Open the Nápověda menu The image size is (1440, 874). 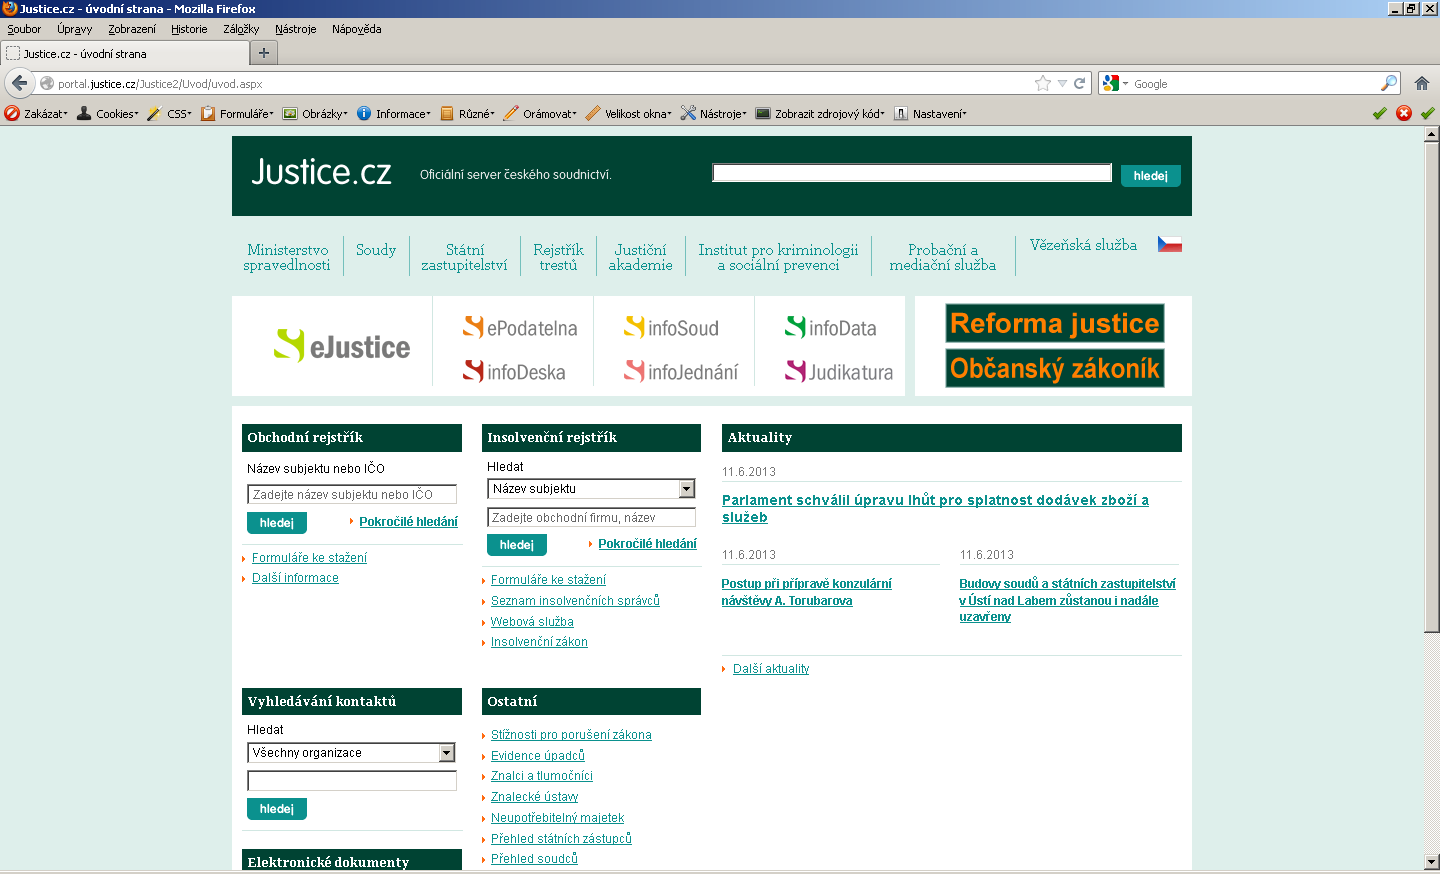[x=356, y=29]
